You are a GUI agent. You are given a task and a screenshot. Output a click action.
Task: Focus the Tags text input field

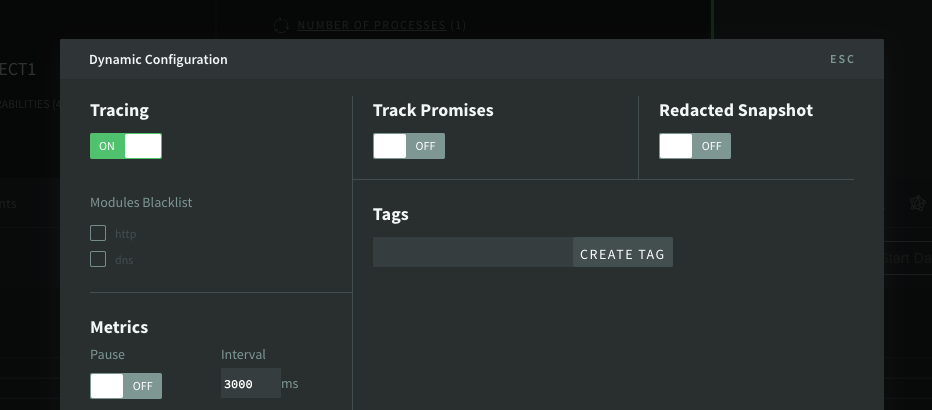(472, 253)
